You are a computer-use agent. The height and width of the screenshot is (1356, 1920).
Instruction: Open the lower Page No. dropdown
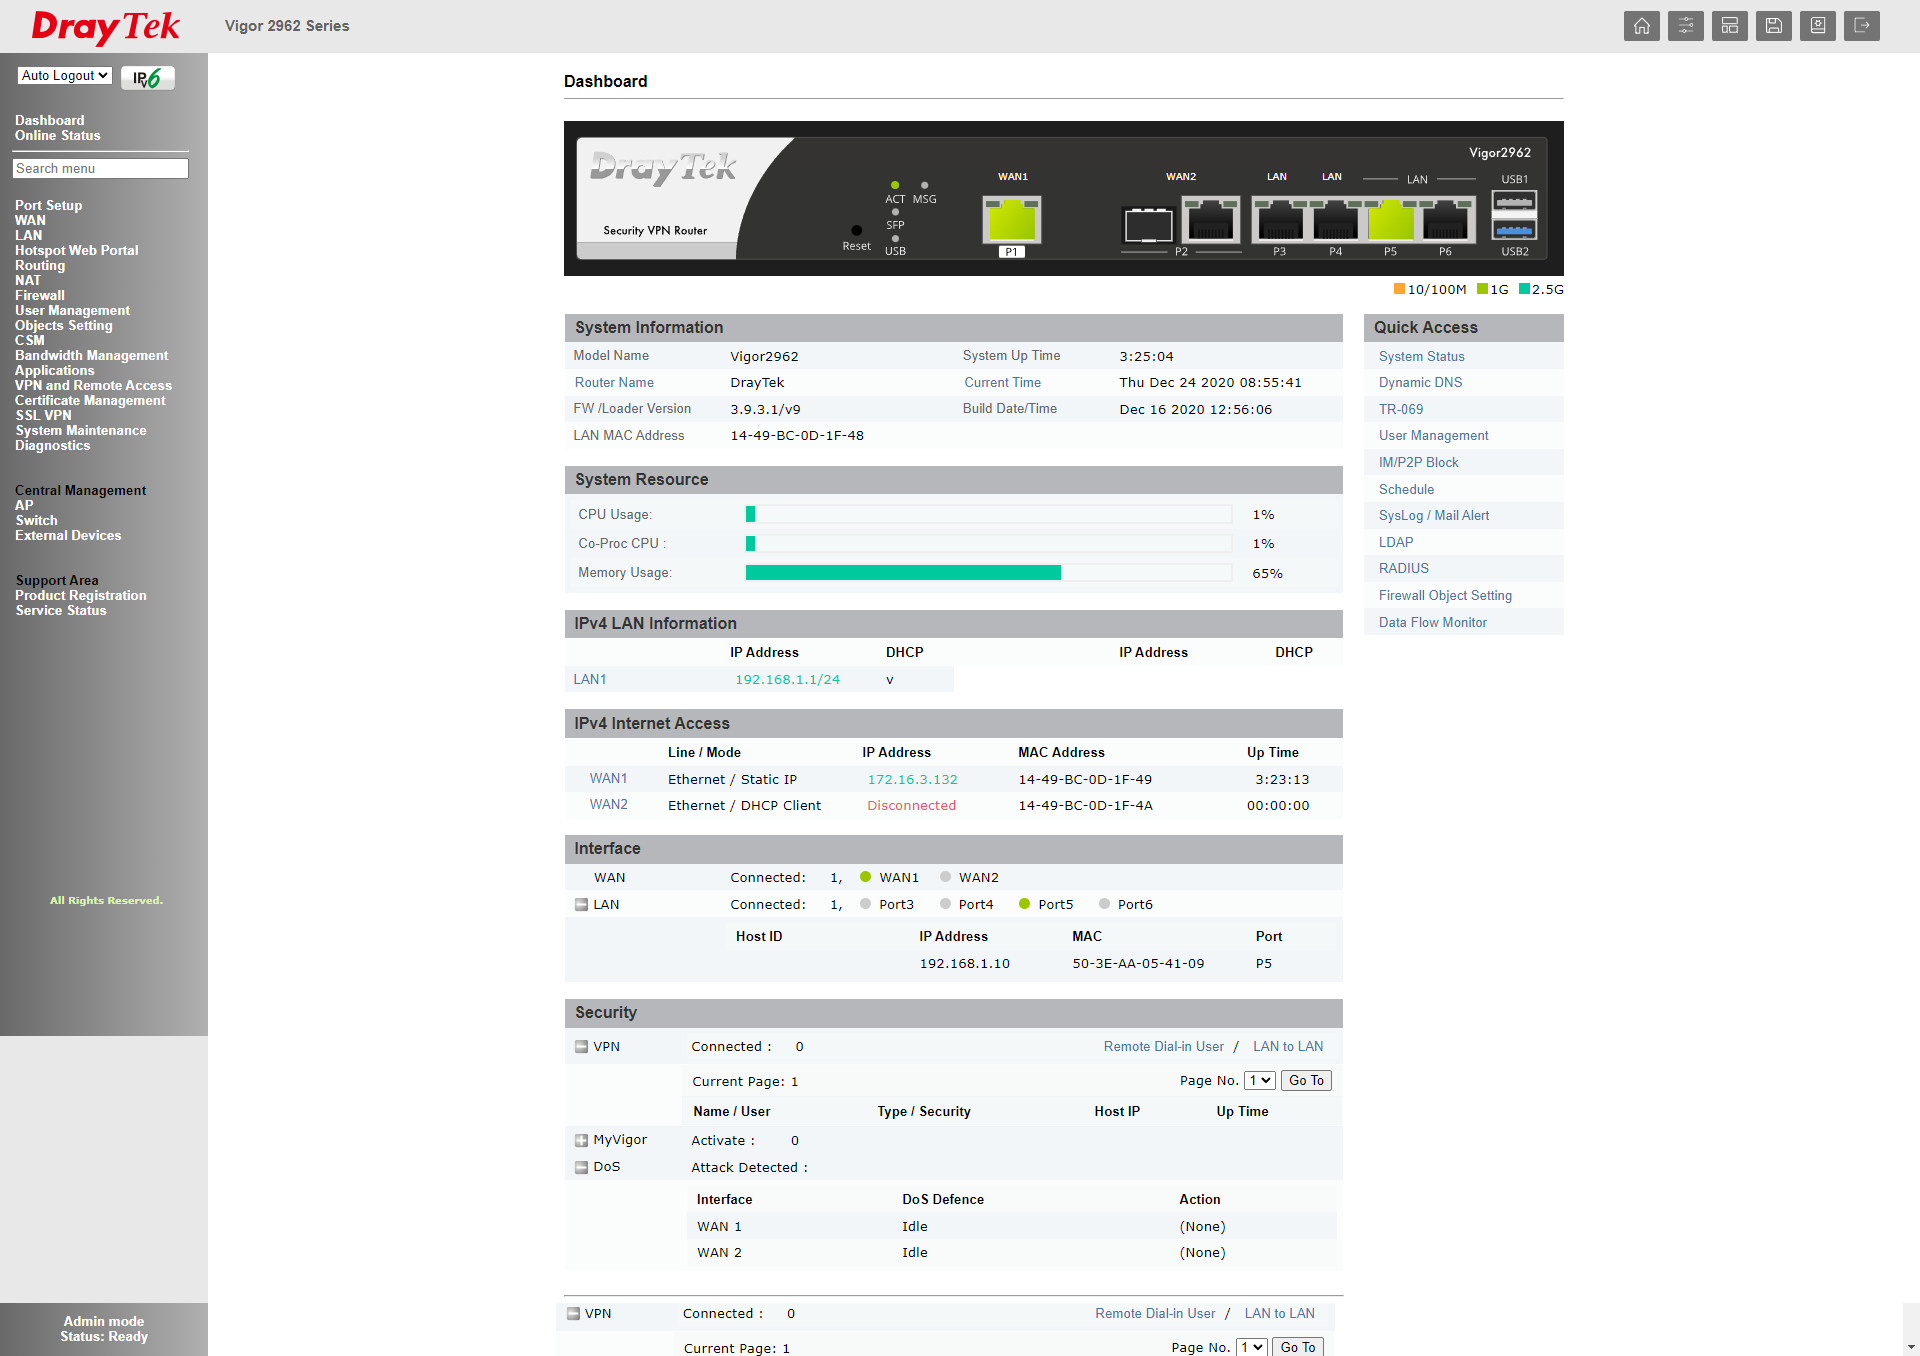click(x=1252, y=1348)
